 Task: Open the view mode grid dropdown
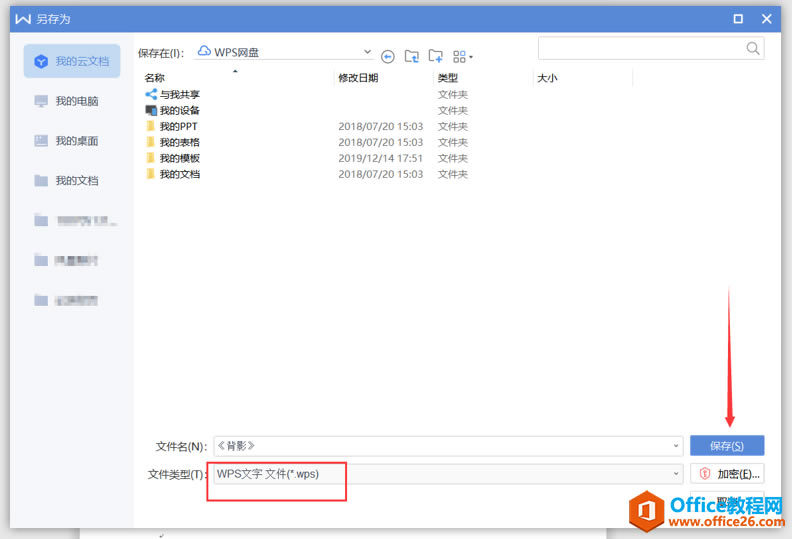click(463, 57)
